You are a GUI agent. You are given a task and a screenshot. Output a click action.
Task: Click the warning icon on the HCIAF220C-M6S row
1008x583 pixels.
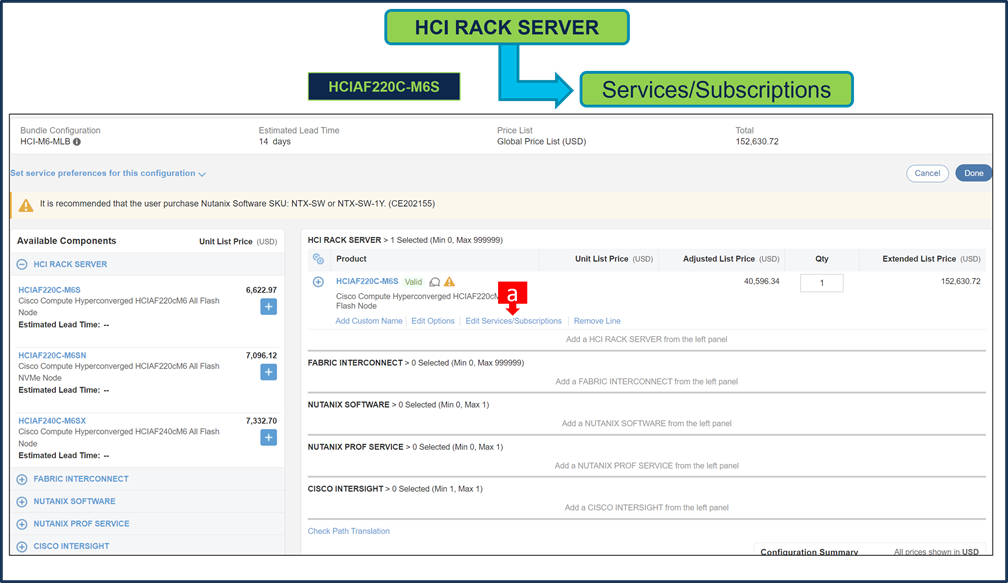pos(449,282)
